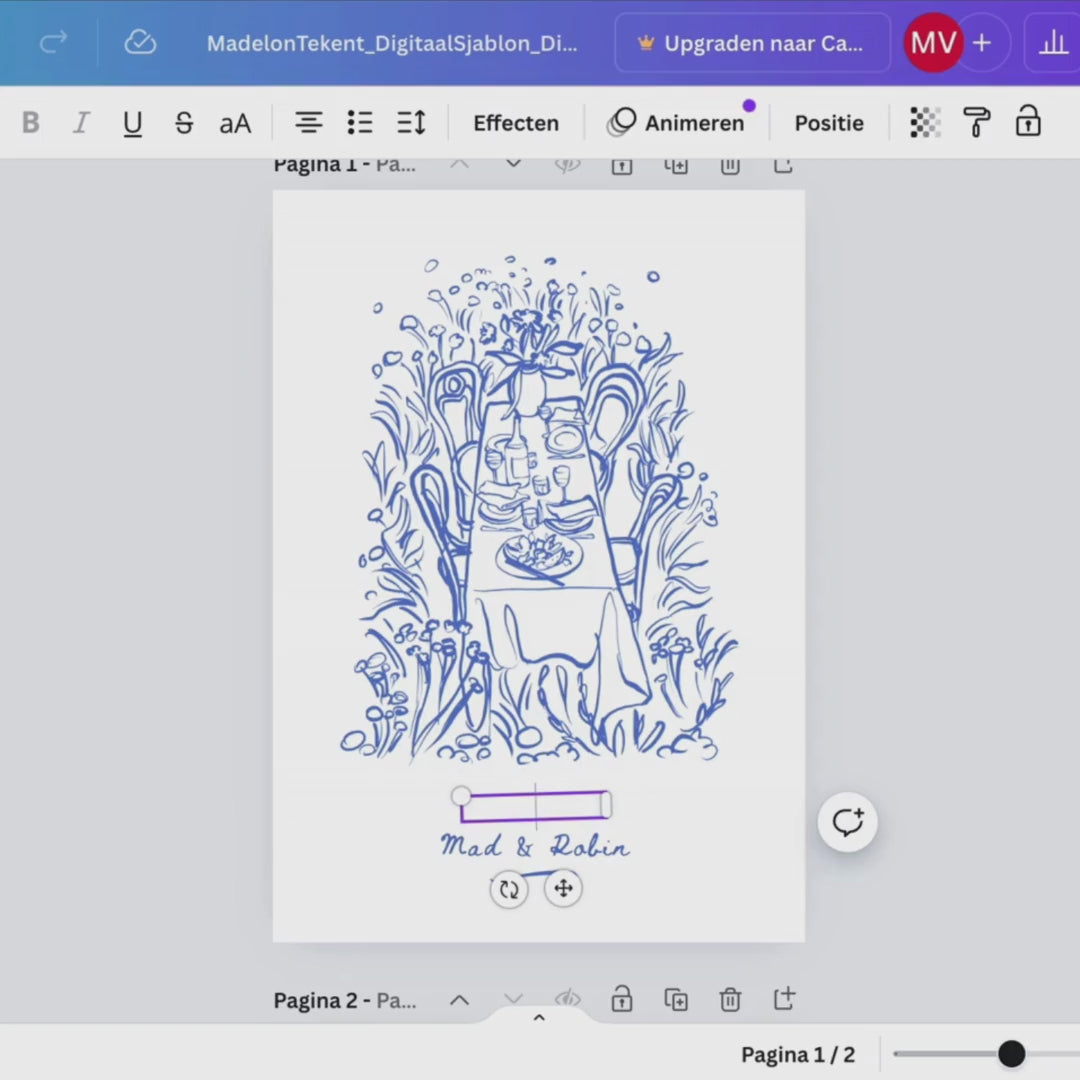Toggle the lock icon in toolbar
Image resolution: width=1080 pixels, height=1080 pixels.
(1028, 123)
